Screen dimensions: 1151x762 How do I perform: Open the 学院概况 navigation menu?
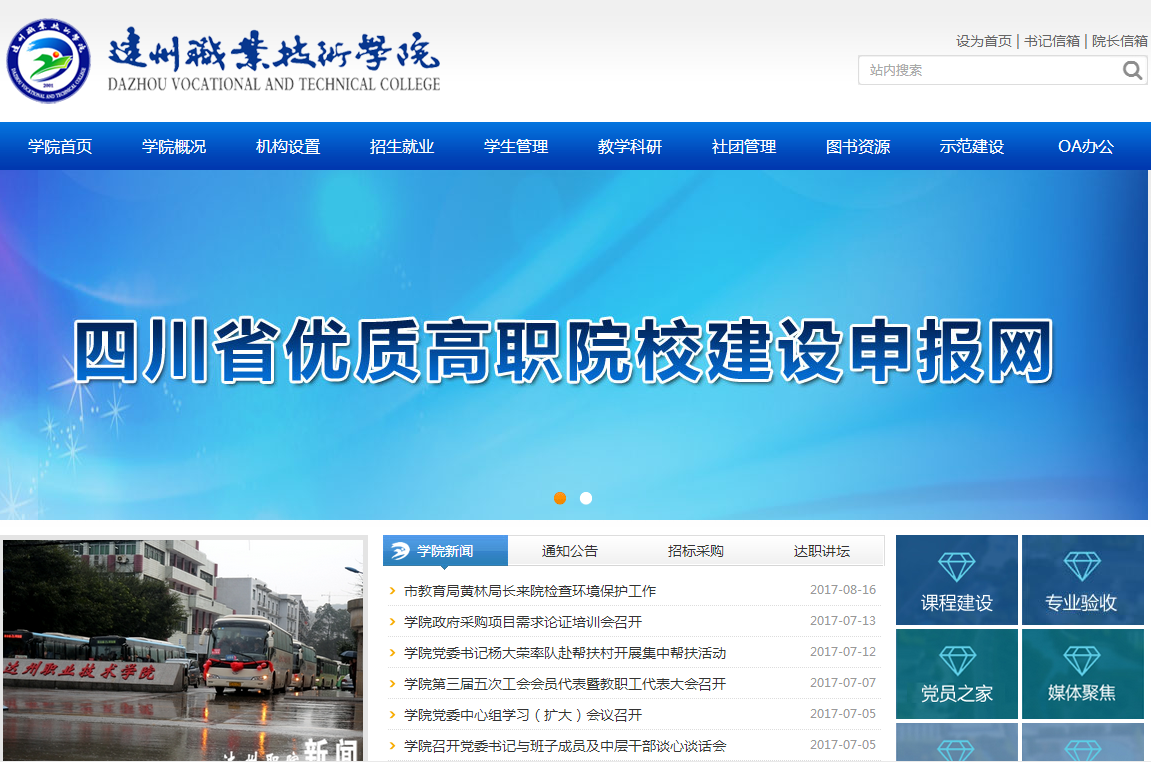[x=174, y=147]
